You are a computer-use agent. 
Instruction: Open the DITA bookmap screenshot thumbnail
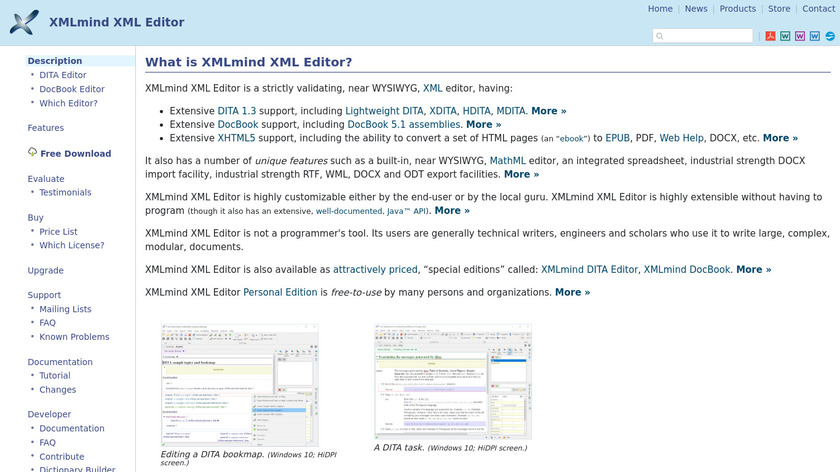pyautogui.click(x=239, y=385)
